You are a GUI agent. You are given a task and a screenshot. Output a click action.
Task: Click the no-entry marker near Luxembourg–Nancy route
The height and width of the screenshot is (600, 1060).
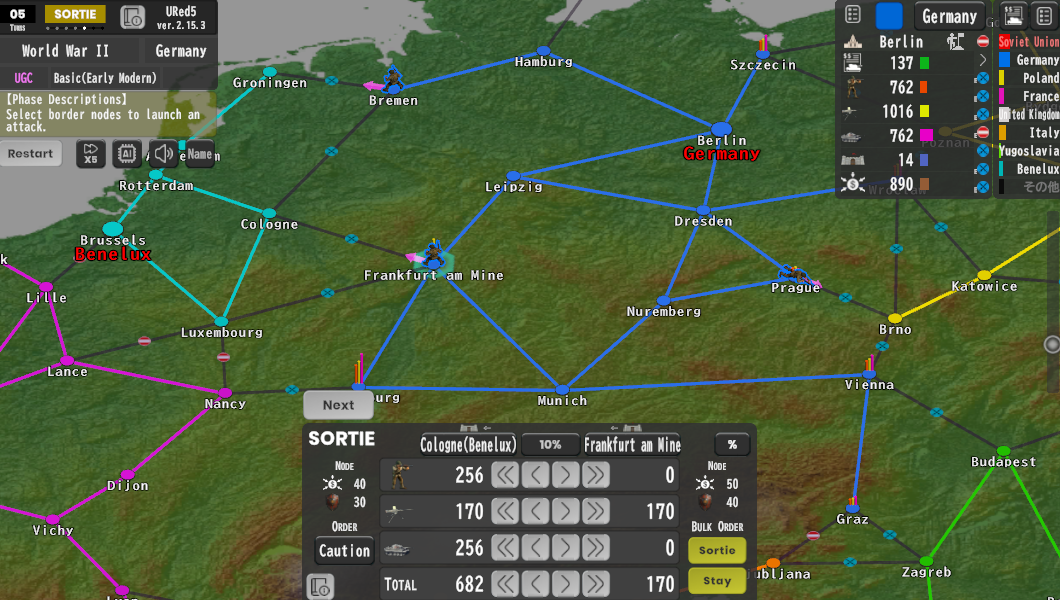coord(224,357)
